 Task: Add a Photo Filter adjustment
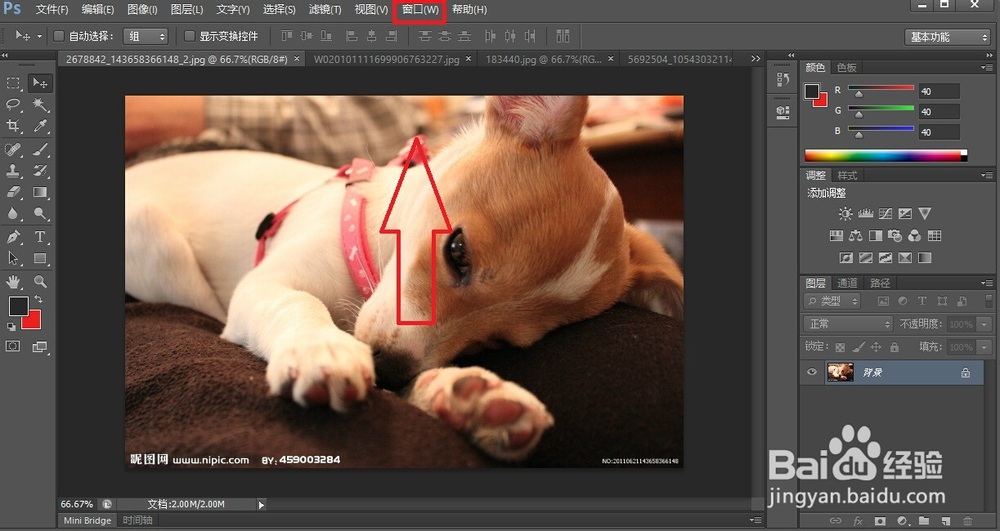(895, 236)
